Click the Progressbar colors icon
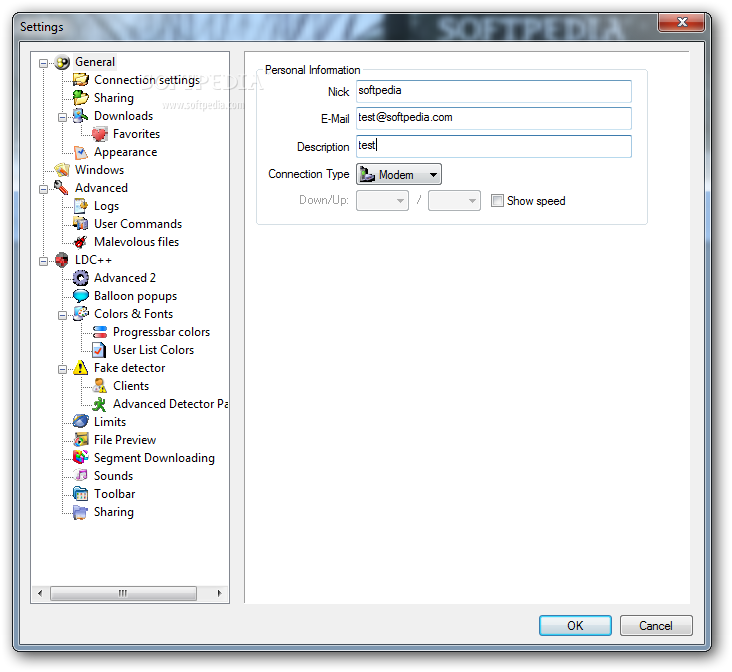Screen dimensions: 732x672 click(99, 332)
